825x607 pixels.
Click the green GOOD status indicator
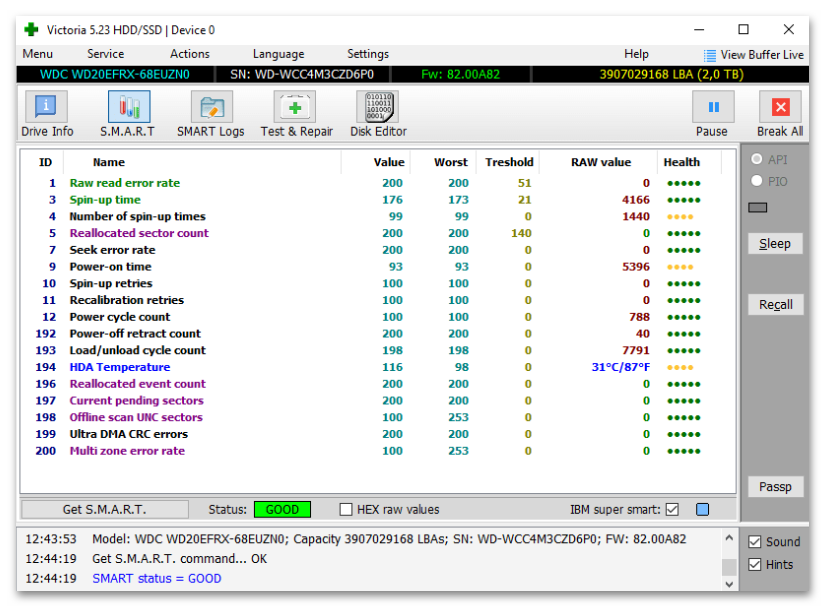pos(282,510)
